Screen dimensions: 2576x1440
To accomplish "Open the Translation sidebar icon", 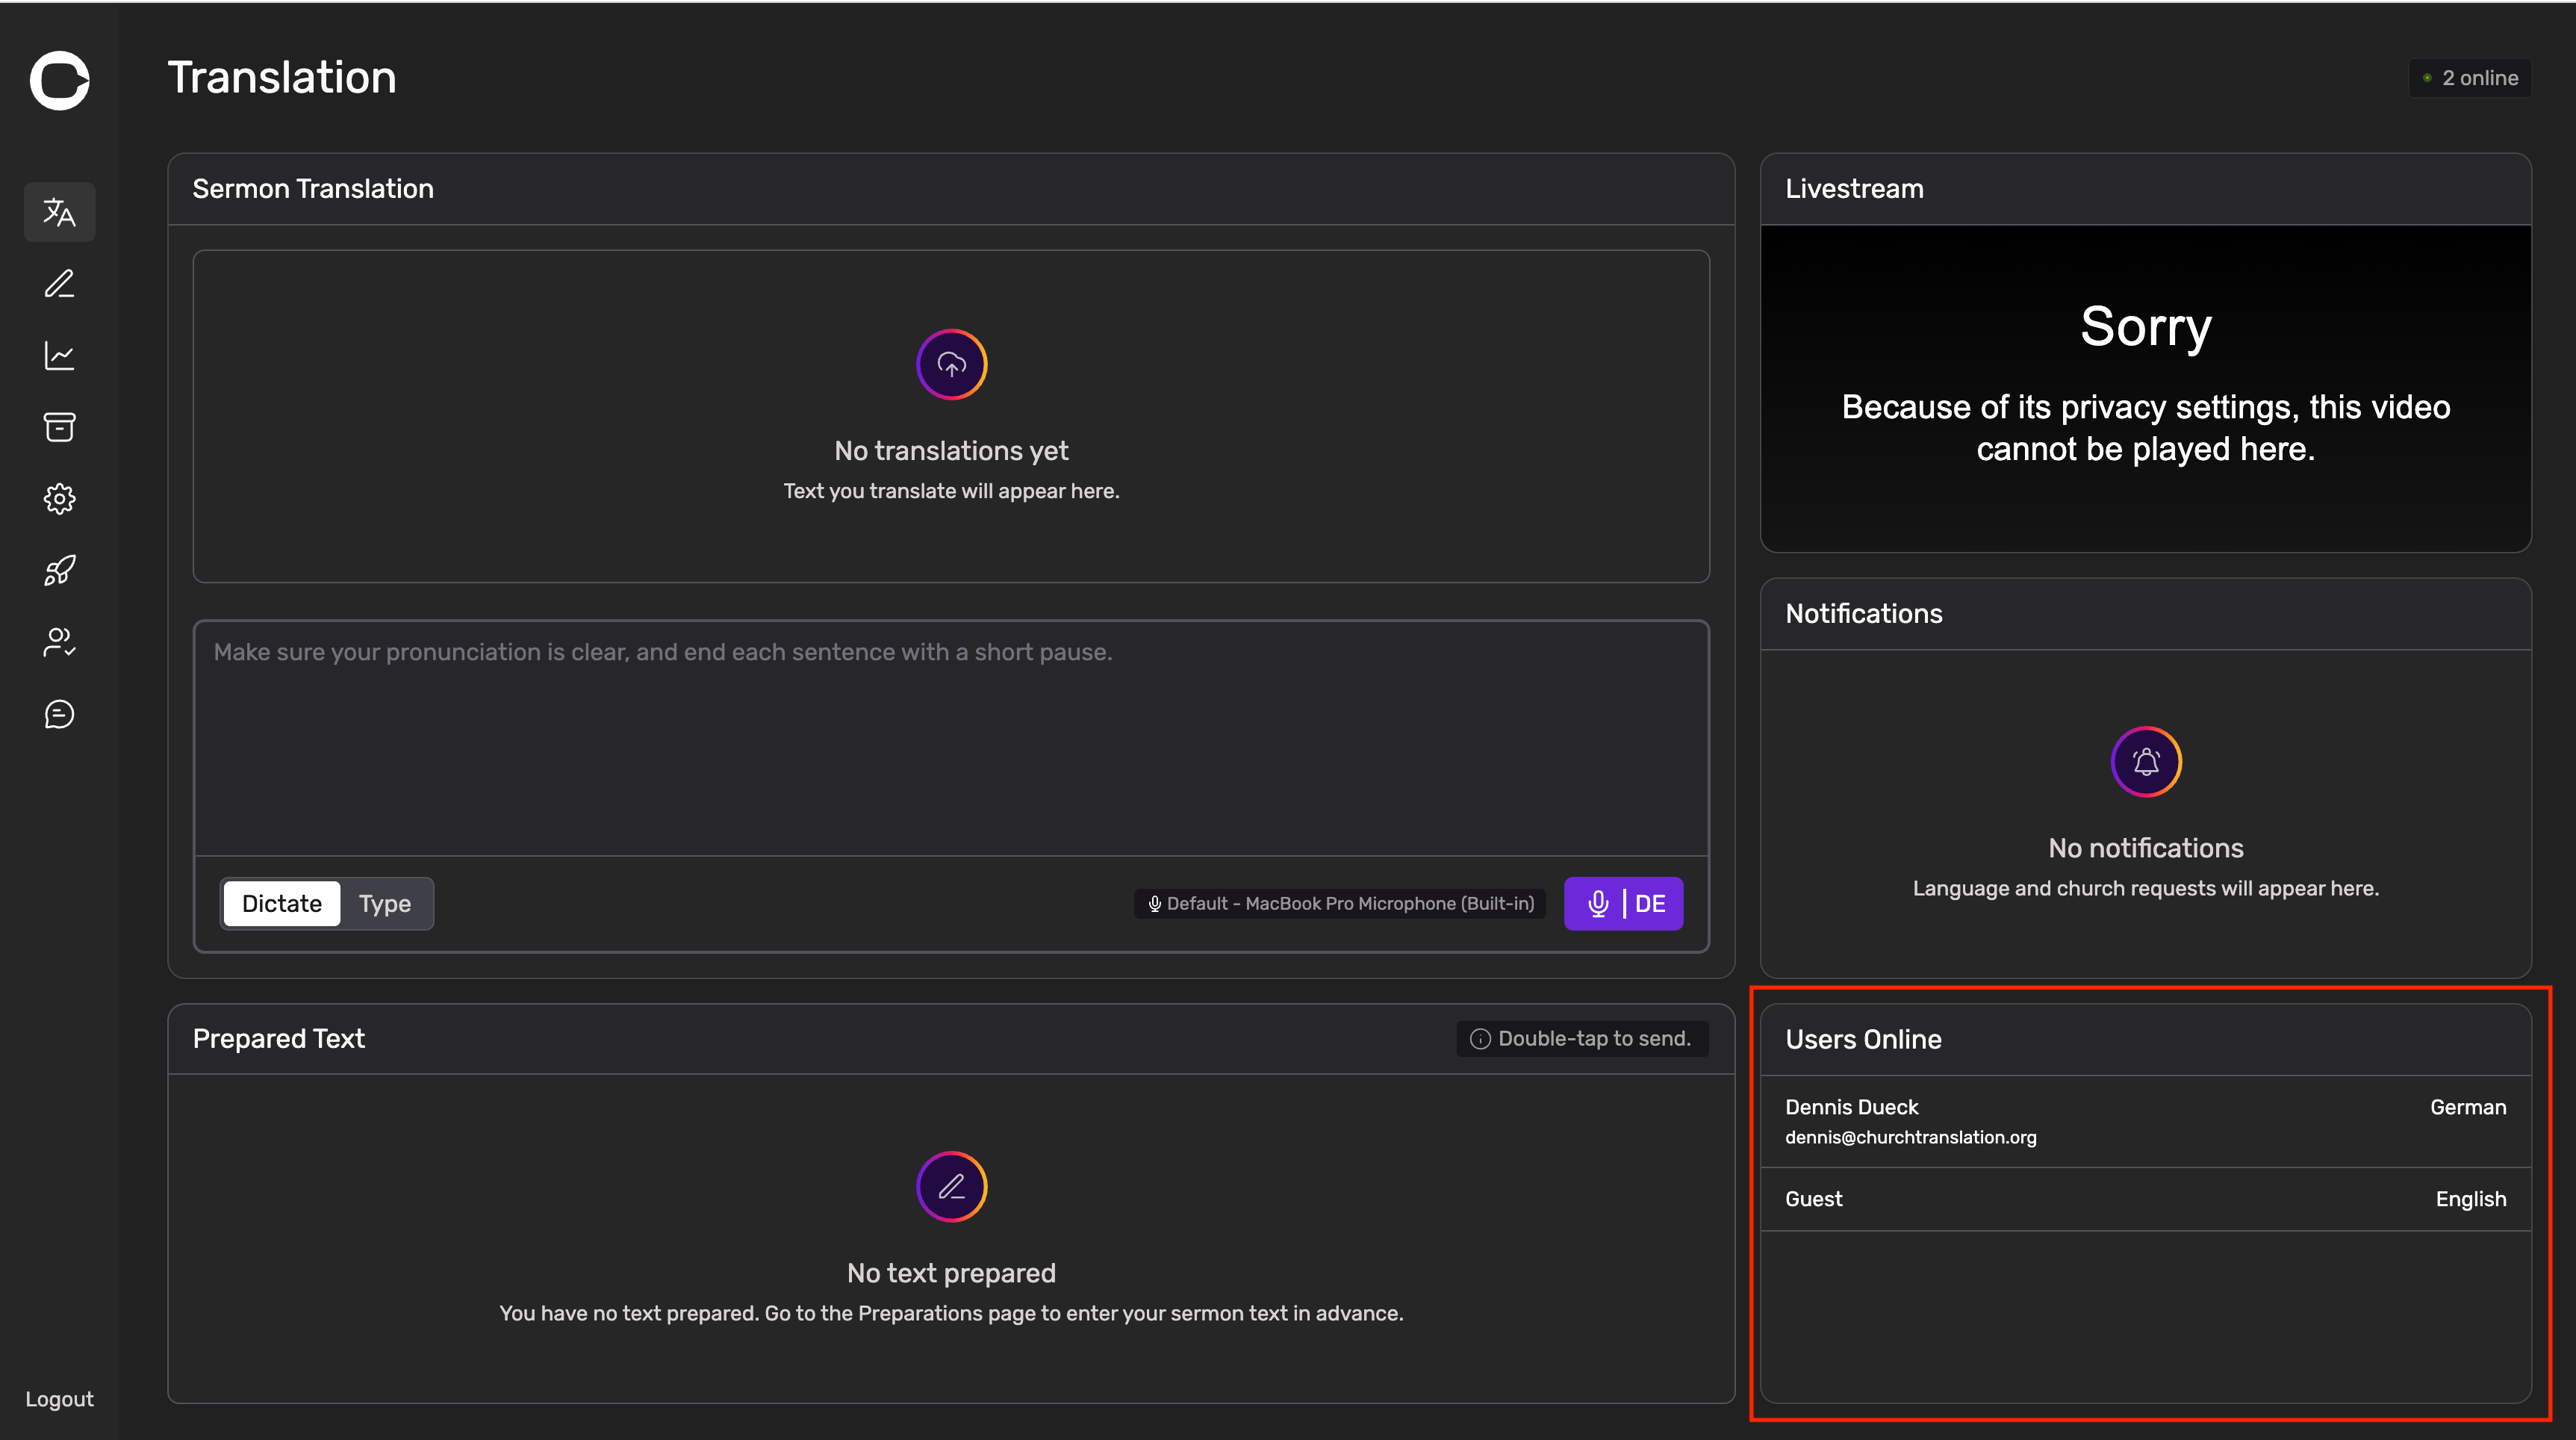I will pyautogui.click(x=59, y=212).
